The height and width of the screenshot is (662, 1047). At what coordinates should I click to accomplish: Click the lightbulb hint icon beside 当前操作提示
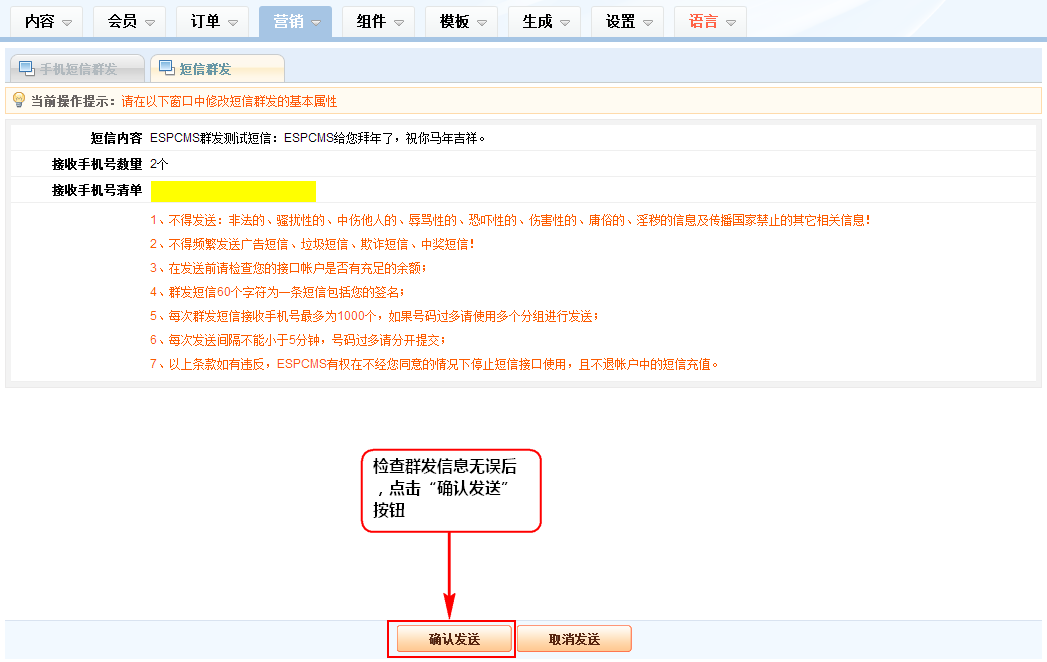[18, 100]
